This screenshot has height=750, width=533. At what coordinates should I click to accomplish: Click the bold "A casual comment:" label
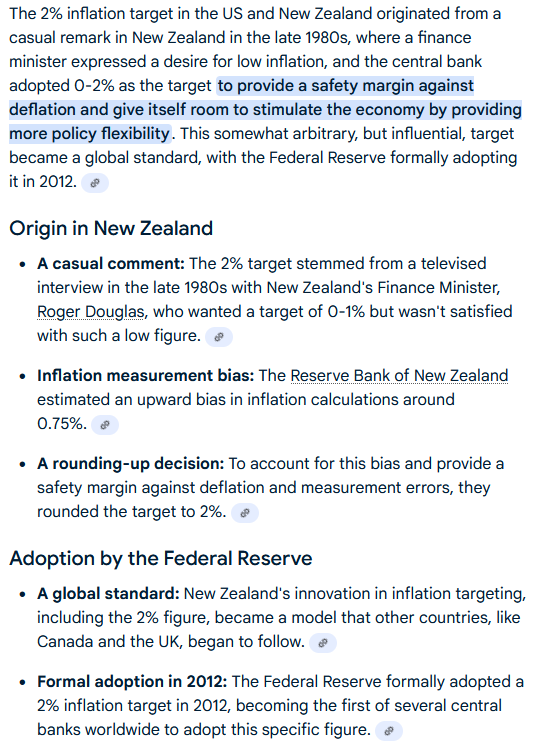[x=111, y=264]
